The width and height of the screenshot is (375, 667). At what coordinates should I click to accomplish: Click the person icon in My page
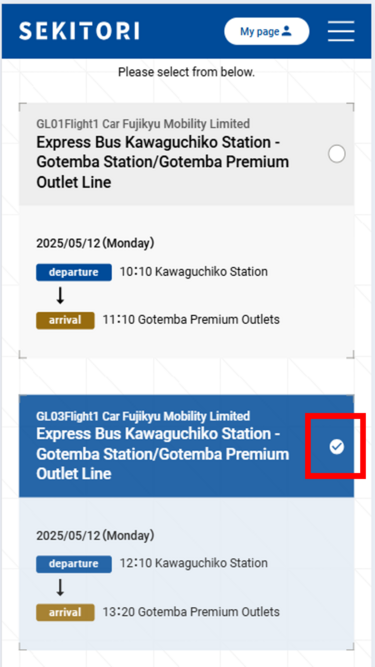click(x=287, y=31)
